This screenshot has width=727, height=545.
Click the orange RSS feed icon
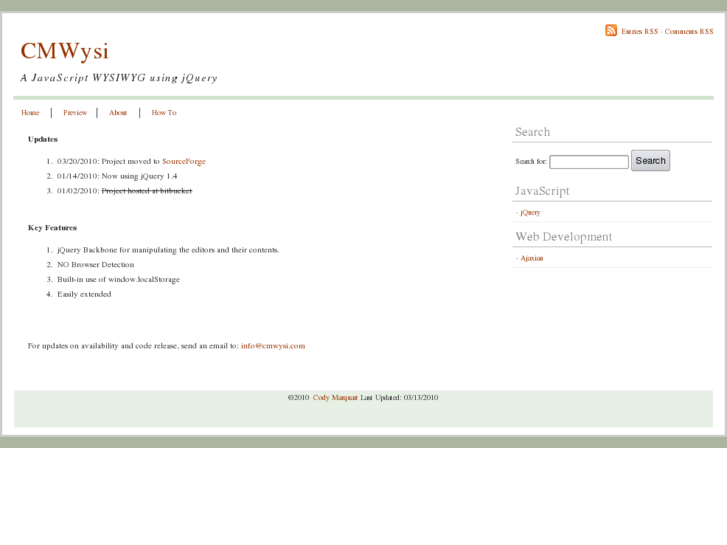tap(611, 30)
